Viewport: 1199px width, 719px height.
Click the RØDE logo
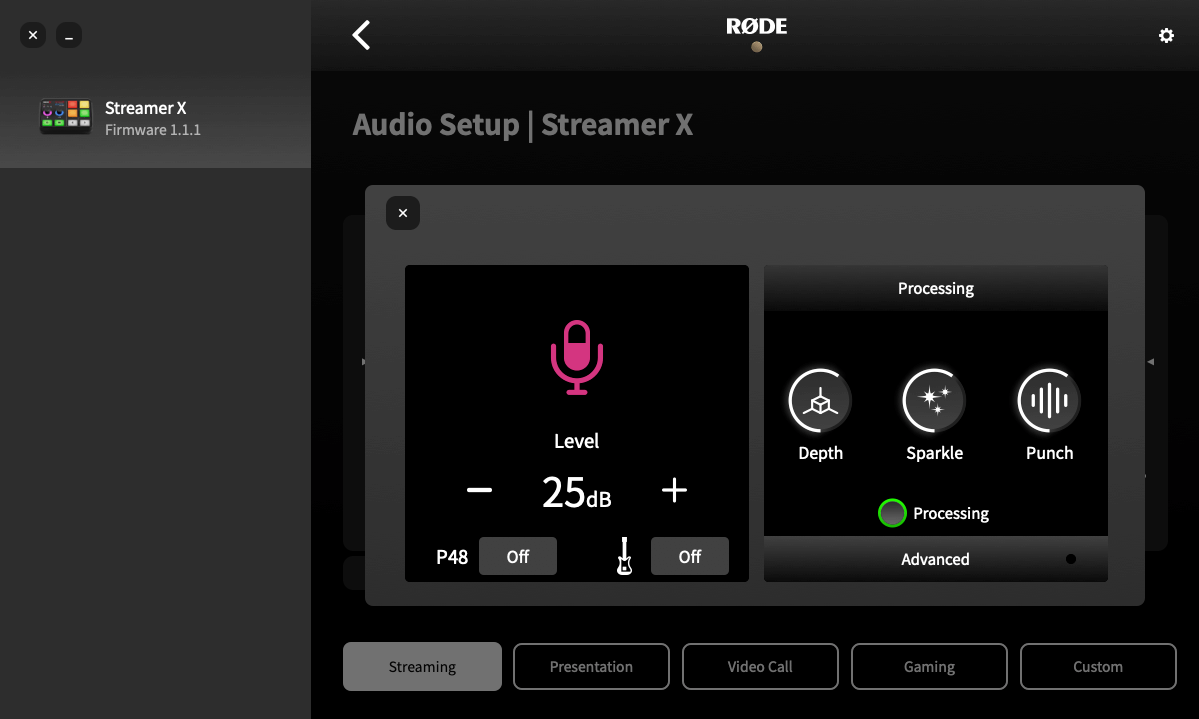click(x=755, y=28)
